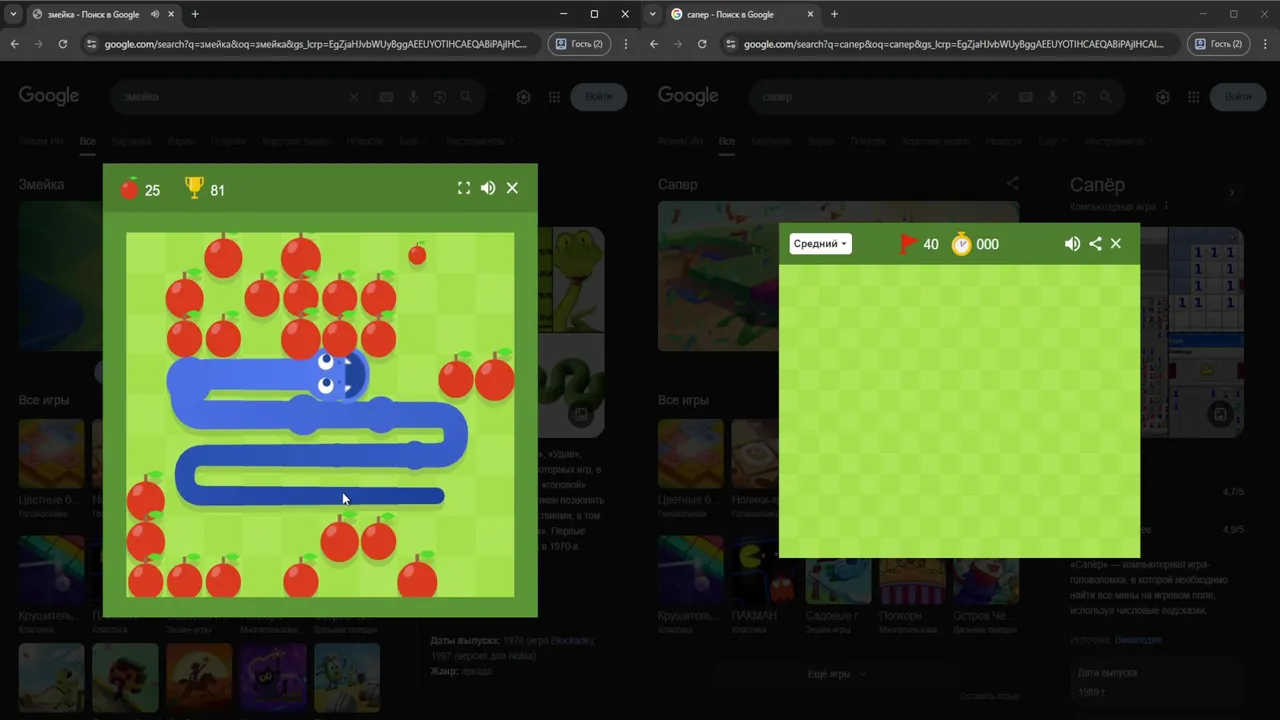Click Войти button in змейка window
1280x720 pixels.
pyautogui.click(x=599, y=97)
